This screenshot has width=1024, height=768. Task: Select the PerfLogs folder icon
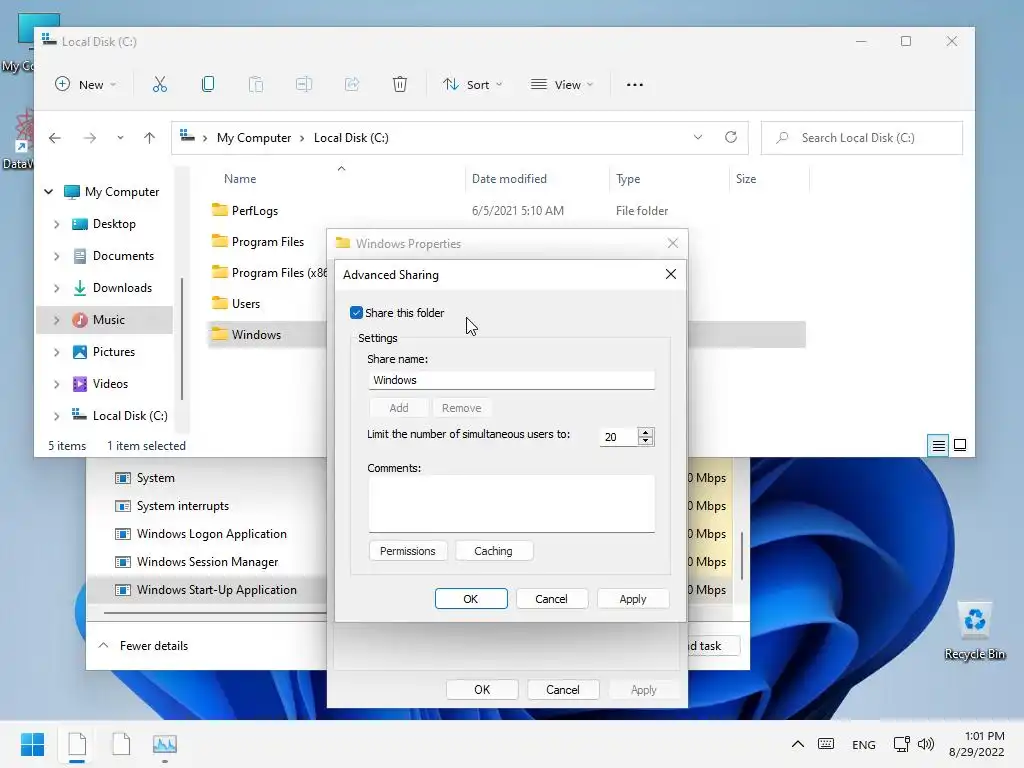click(219, 210)
